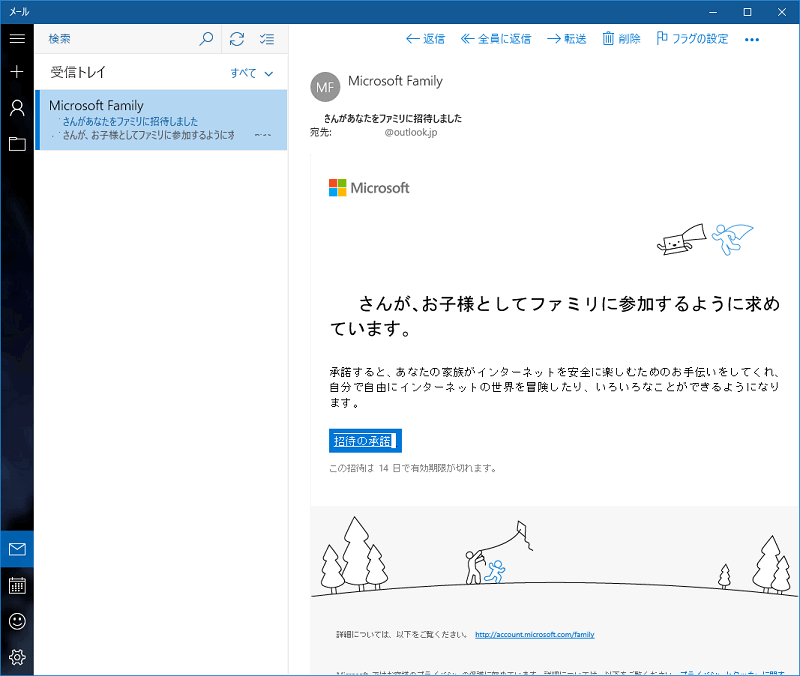Reply to all with 全員に返信

(x=496, y=39)
